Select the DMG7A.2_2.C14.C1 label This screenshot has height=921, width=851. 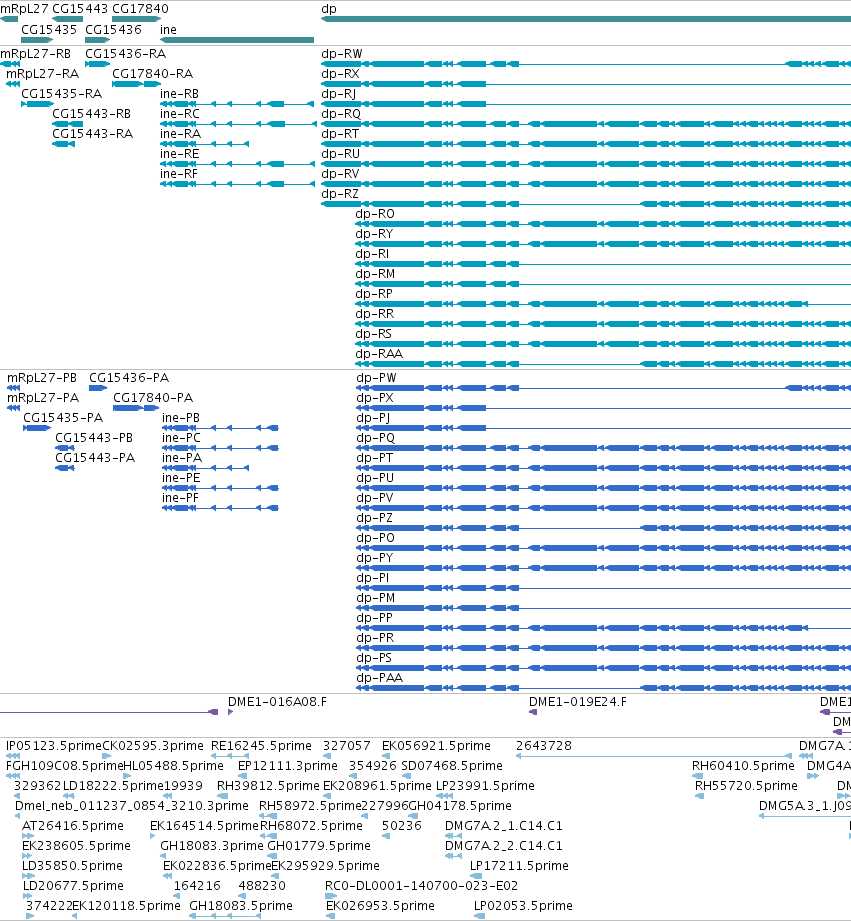pos(504,846)
